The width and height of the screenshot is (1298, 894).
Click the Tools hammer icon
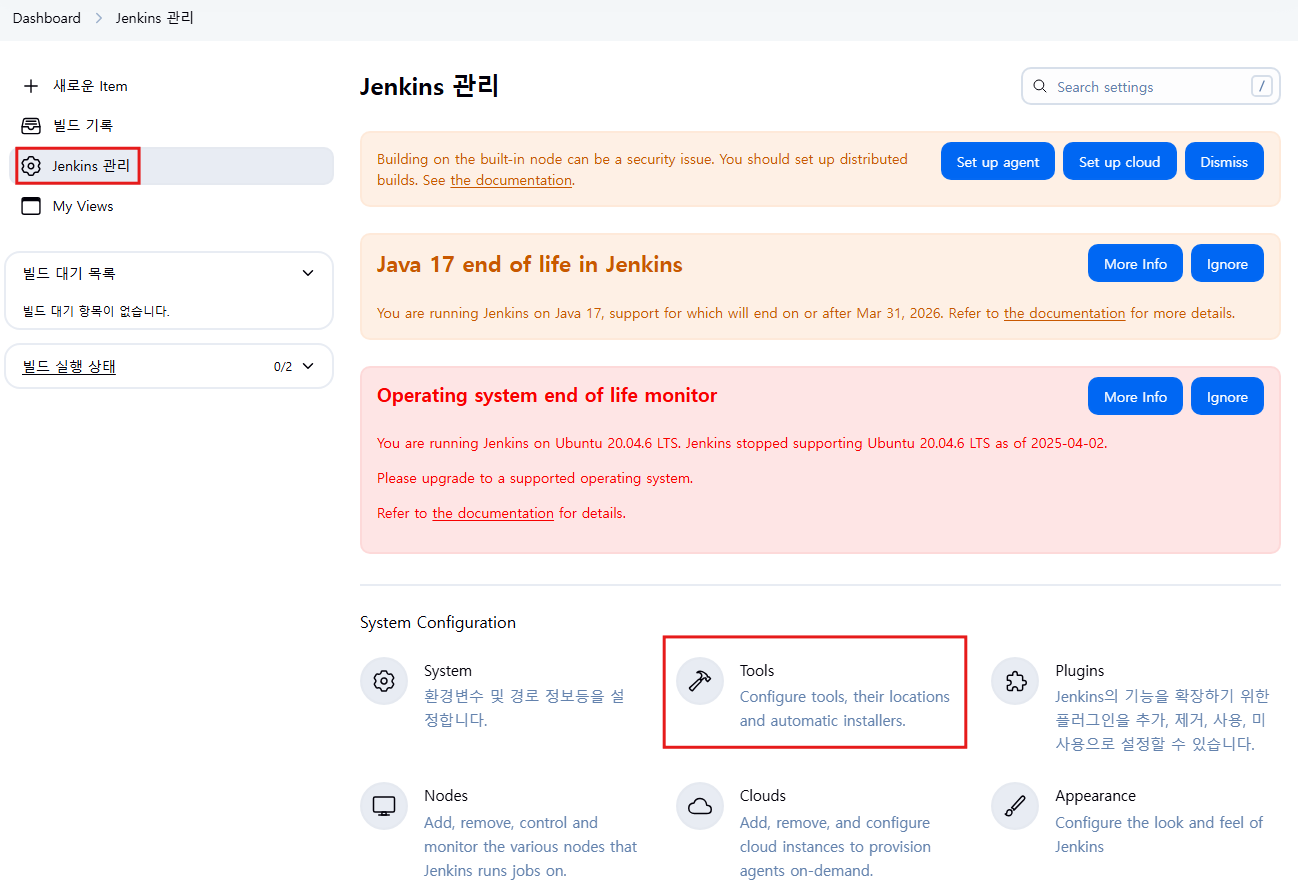pyautogui.click(x=700, y=681)
